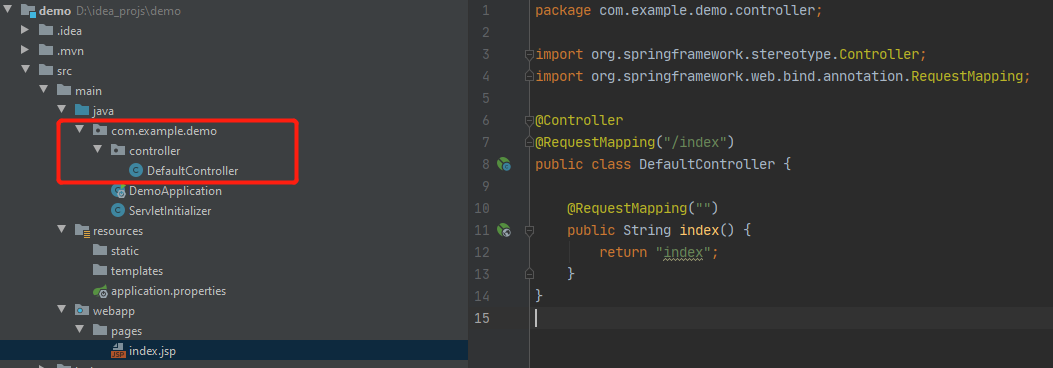This screenshot has width=1053, height=368.
Task: Click the @Controller annotation in editor
Action: [x=579, y=121]
